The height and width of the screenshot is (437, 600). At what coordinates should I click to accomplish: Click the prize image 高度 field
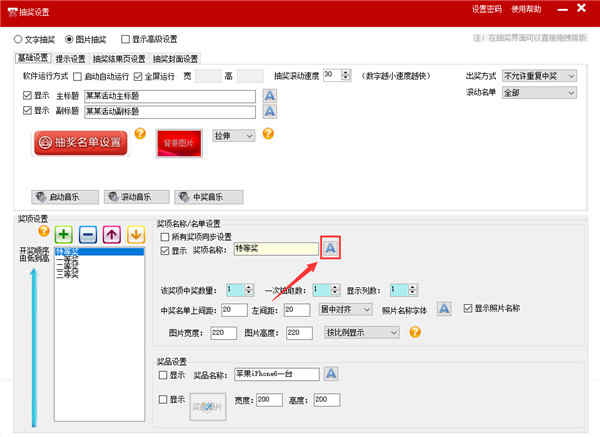tap(327, 400)
